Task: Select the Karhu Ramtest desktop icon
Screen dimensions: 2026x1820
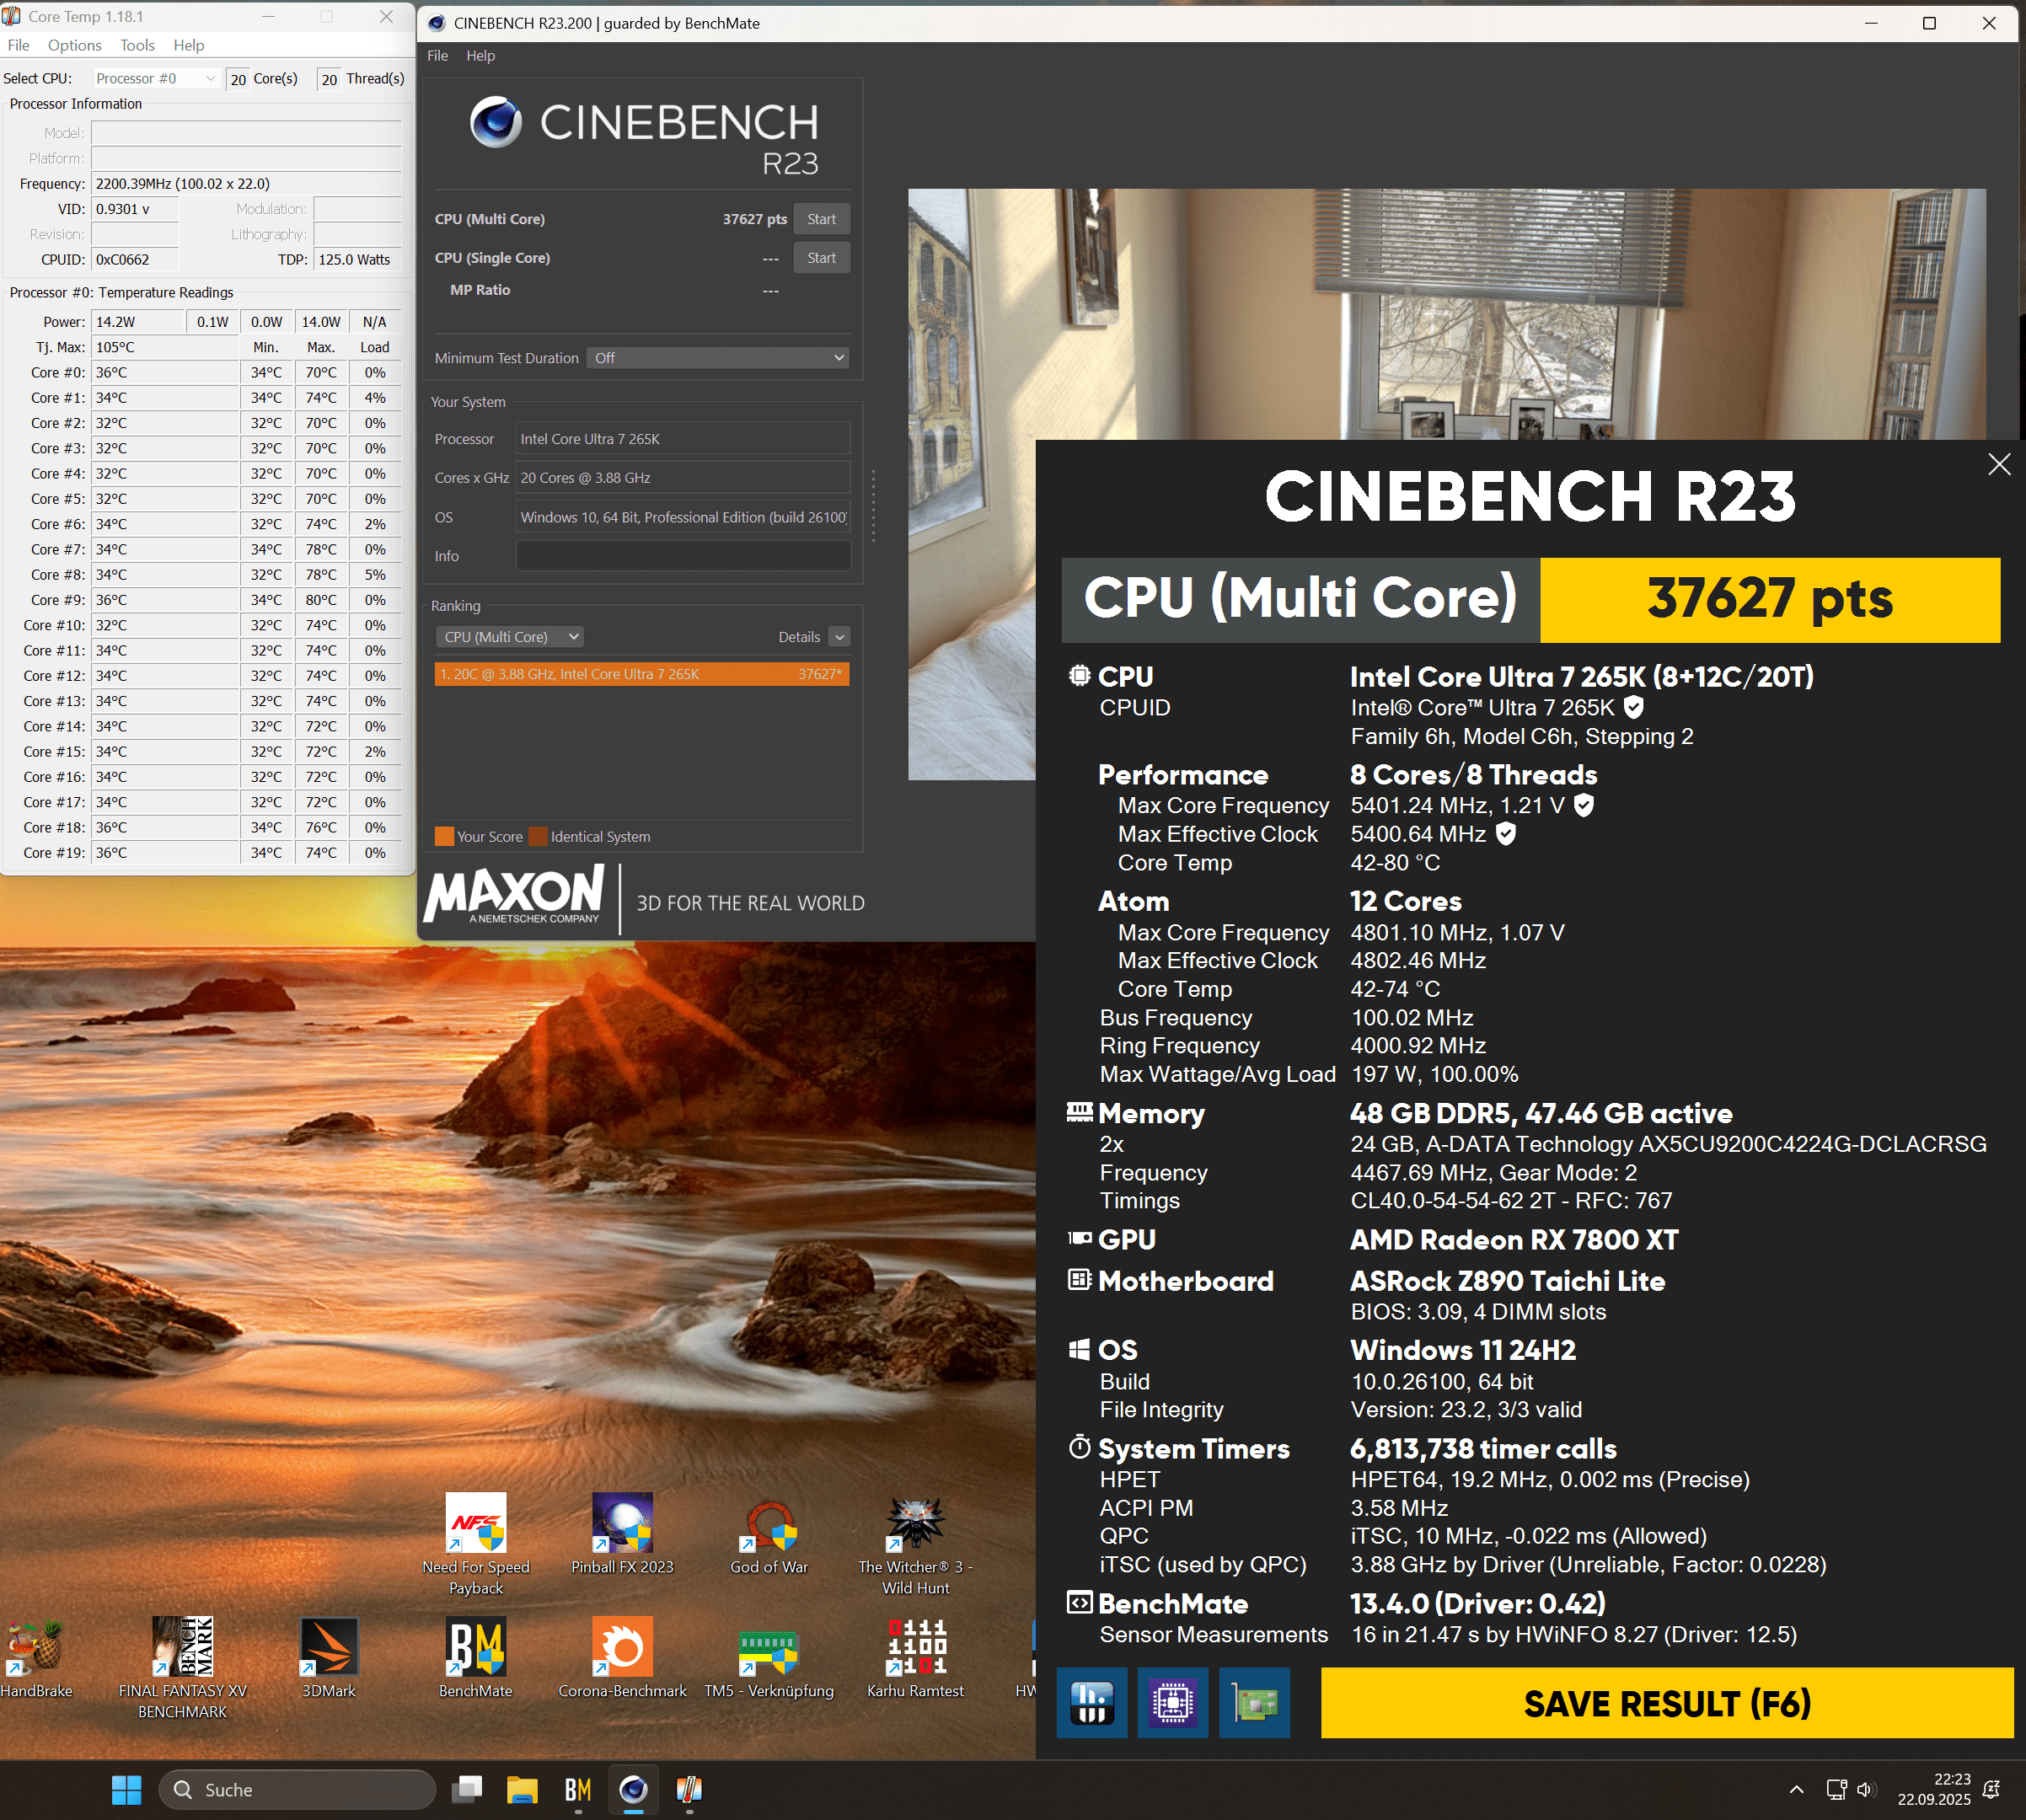Action: (915, 1648)
